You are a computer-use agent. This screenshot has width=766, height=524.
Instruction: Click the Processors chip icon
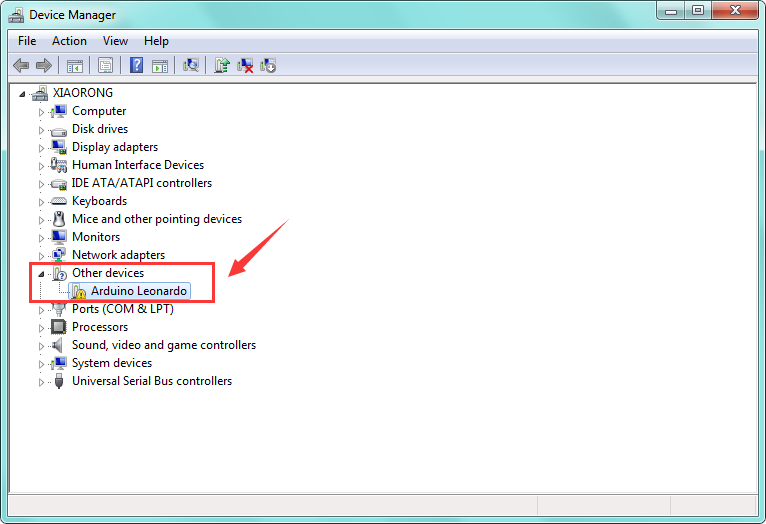tap(59, 327)
